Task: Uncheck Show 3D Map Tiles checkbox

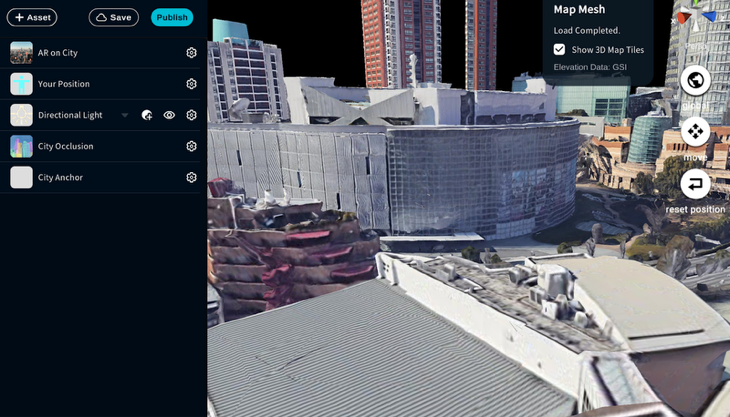Action: coord(559,50)
